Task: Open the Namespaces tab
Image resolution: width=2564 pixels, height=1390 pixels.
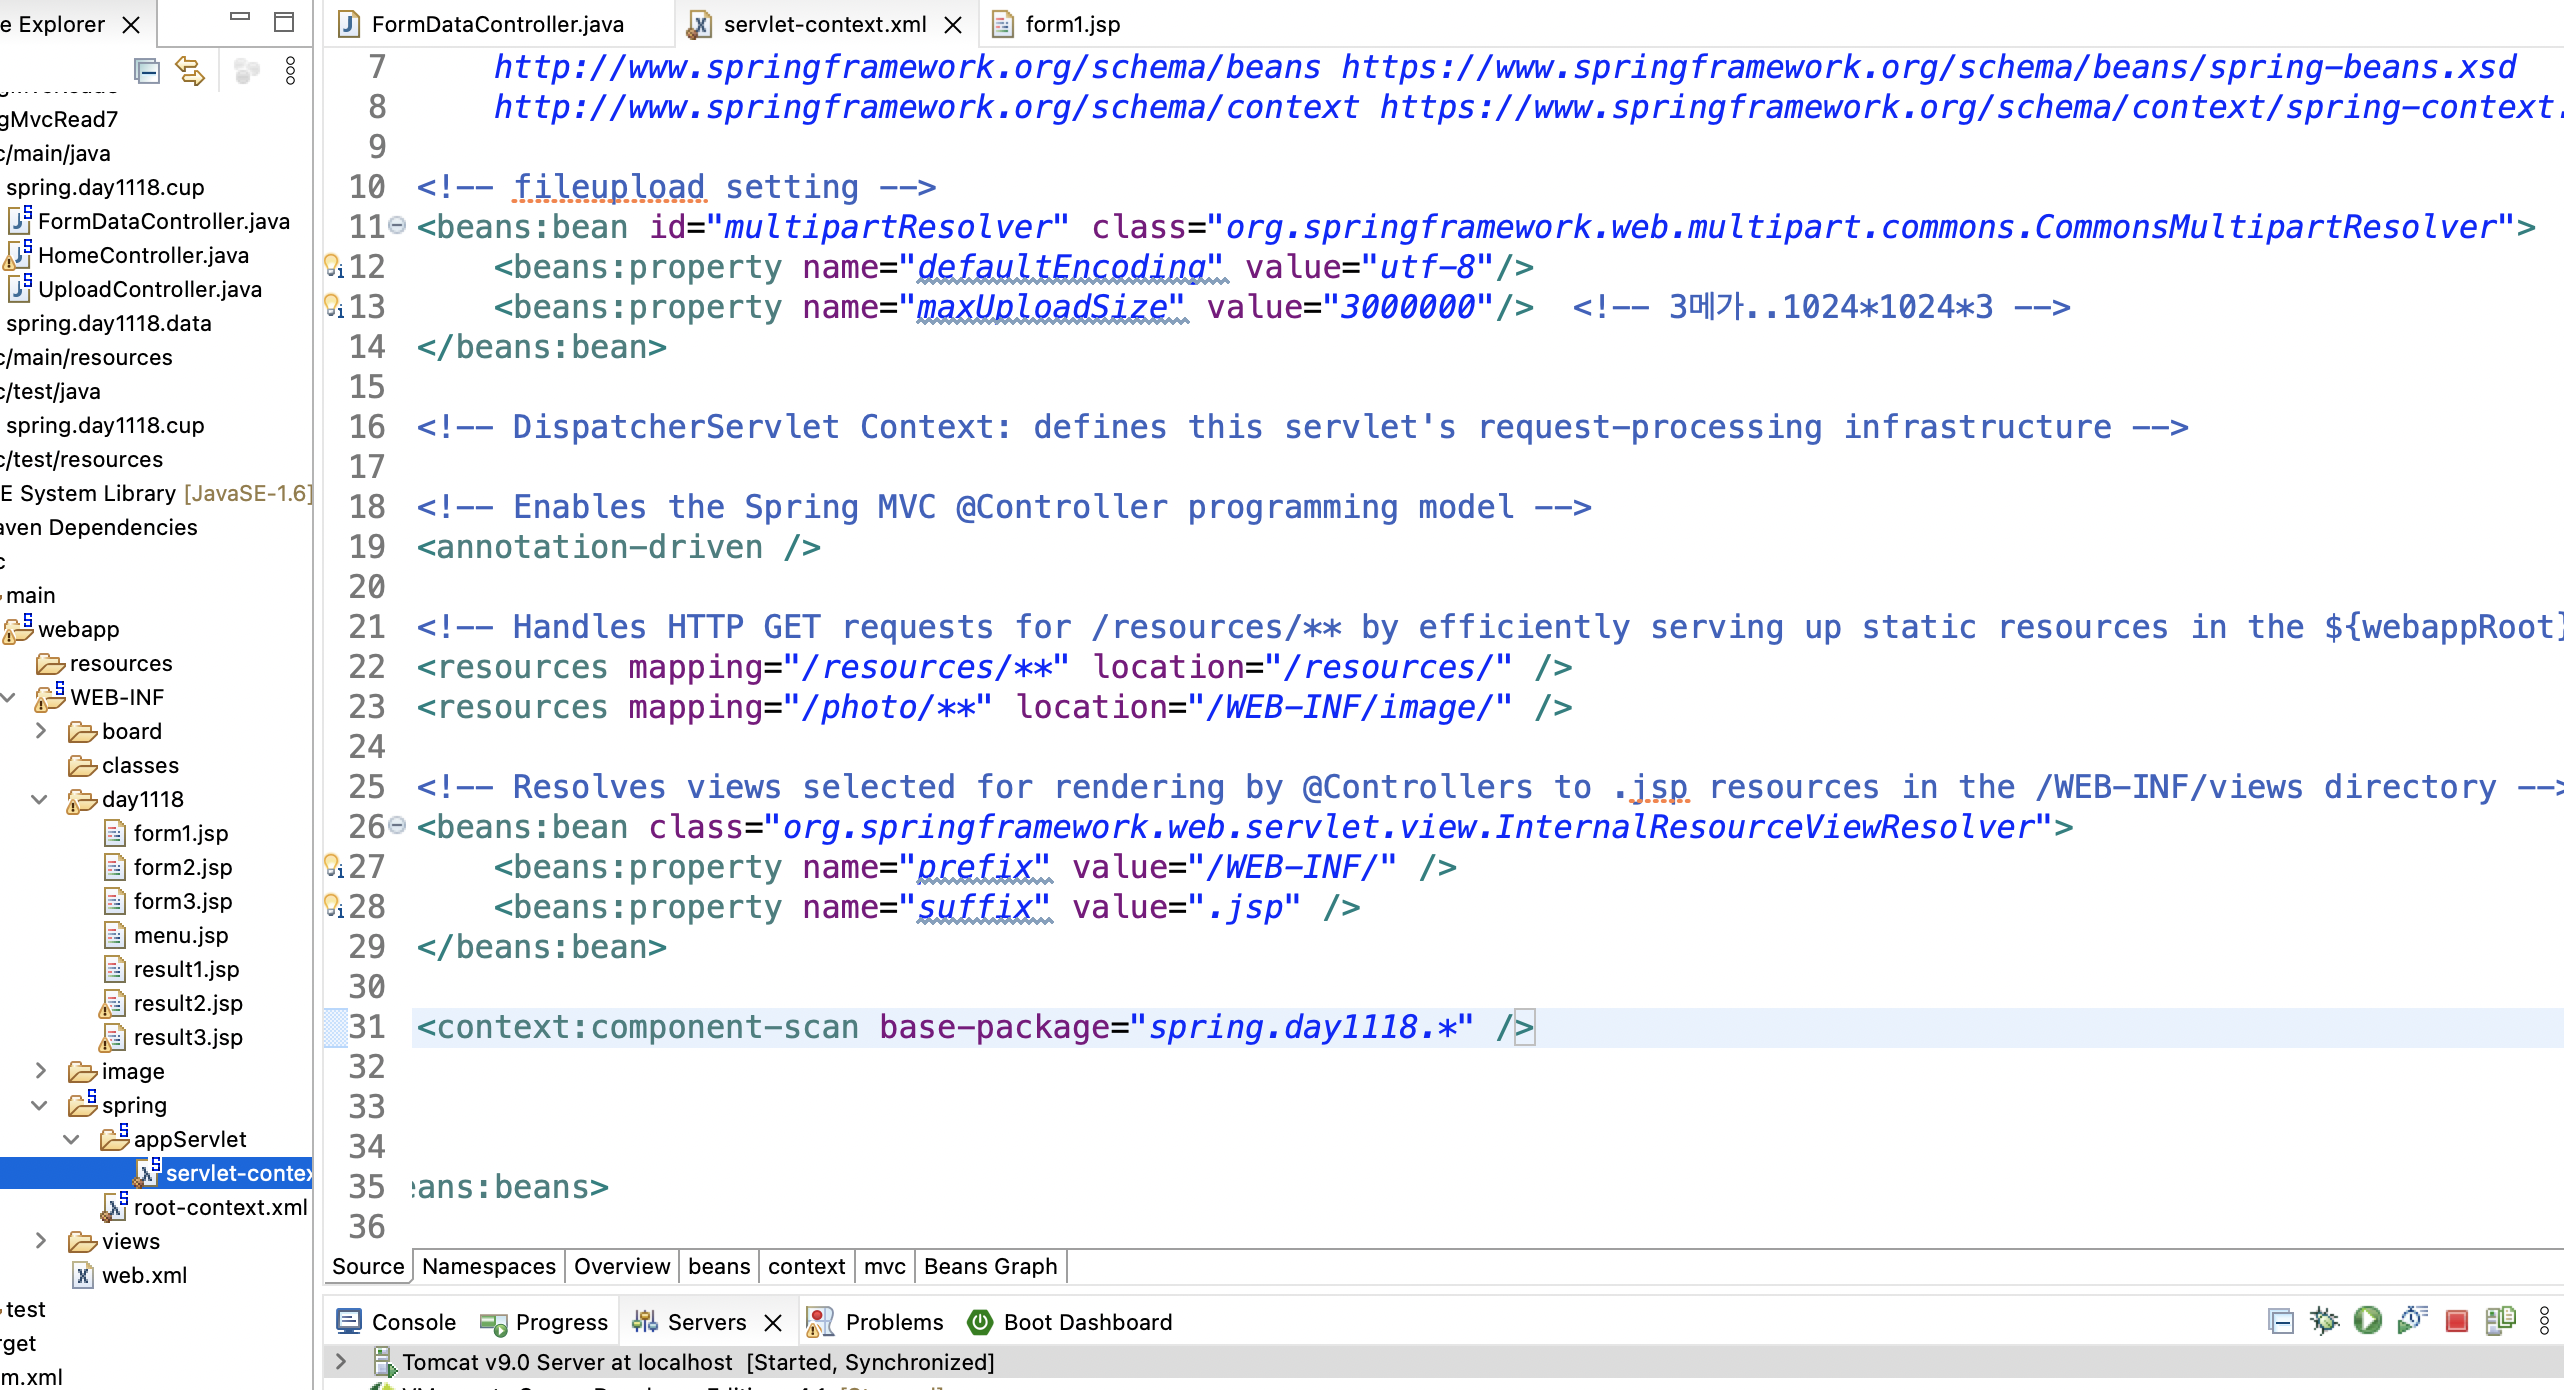Action: click(x=488, y=1266)
